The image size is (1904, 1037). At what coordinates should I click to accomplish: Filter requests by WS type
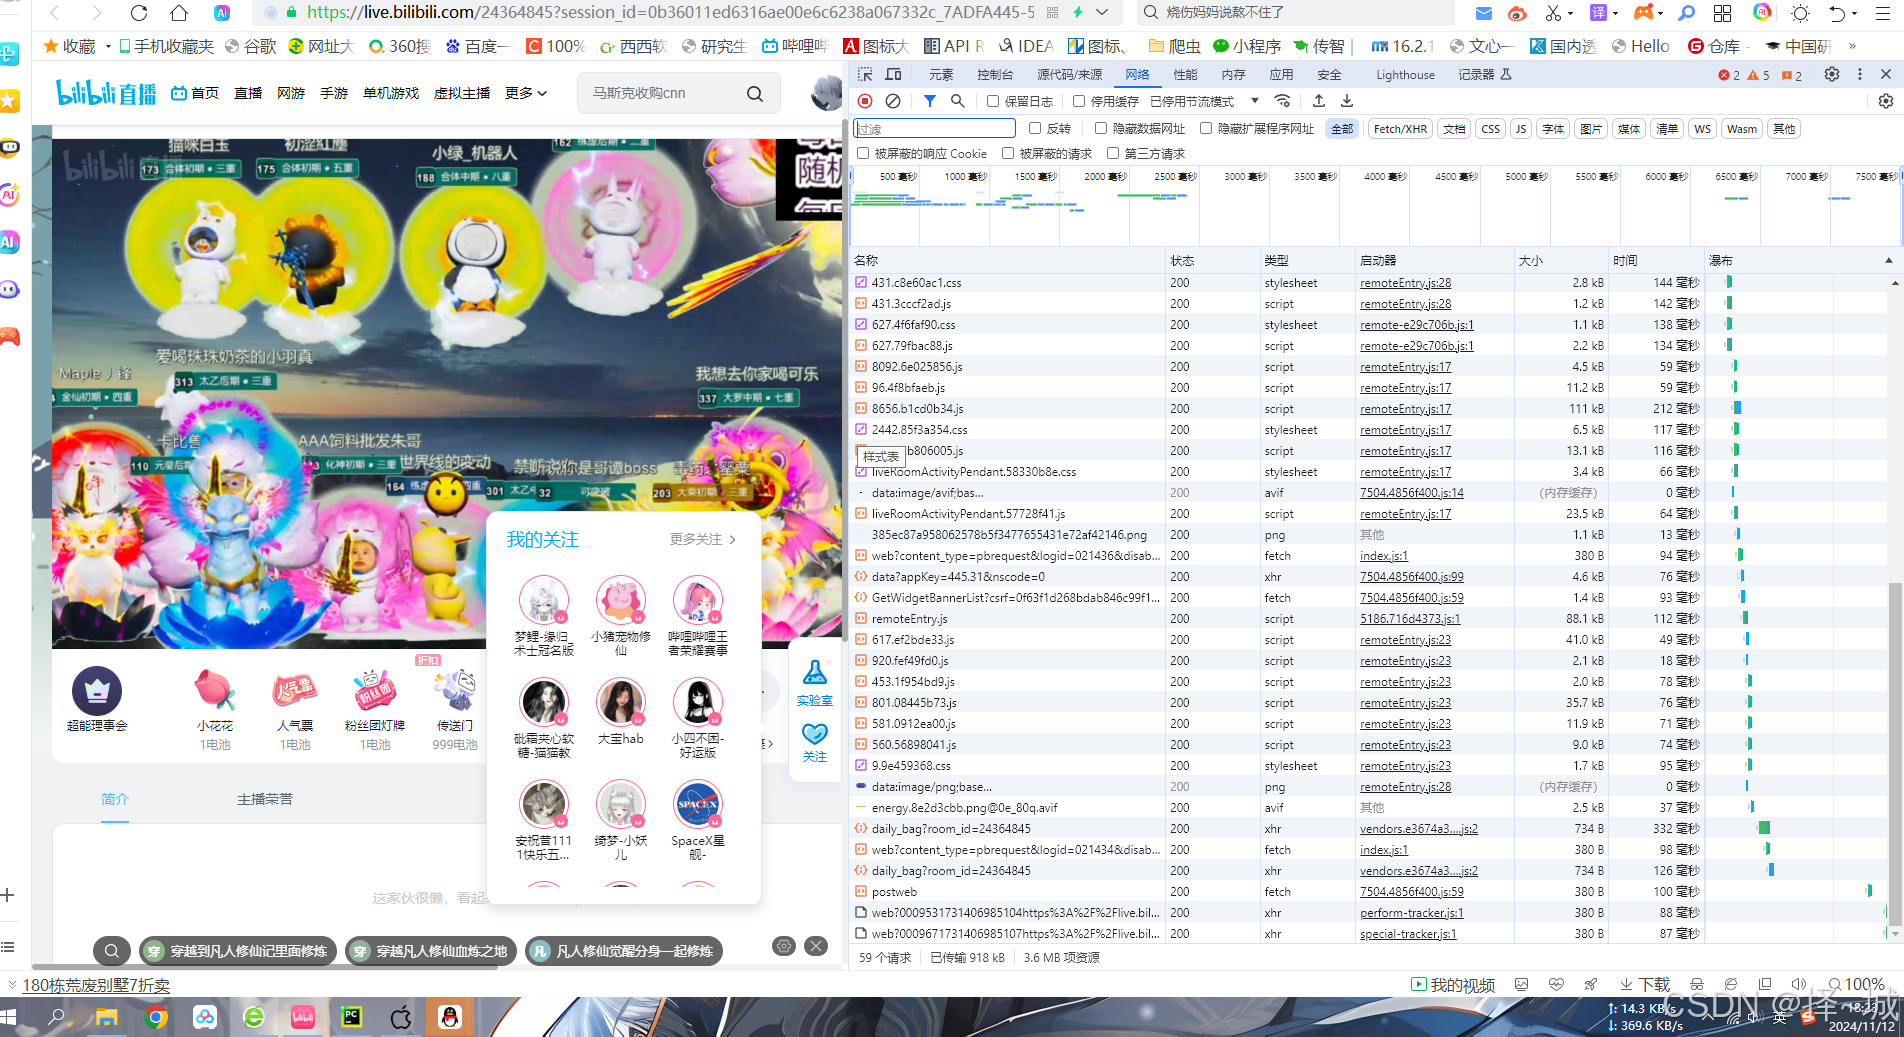(1702, 128)
